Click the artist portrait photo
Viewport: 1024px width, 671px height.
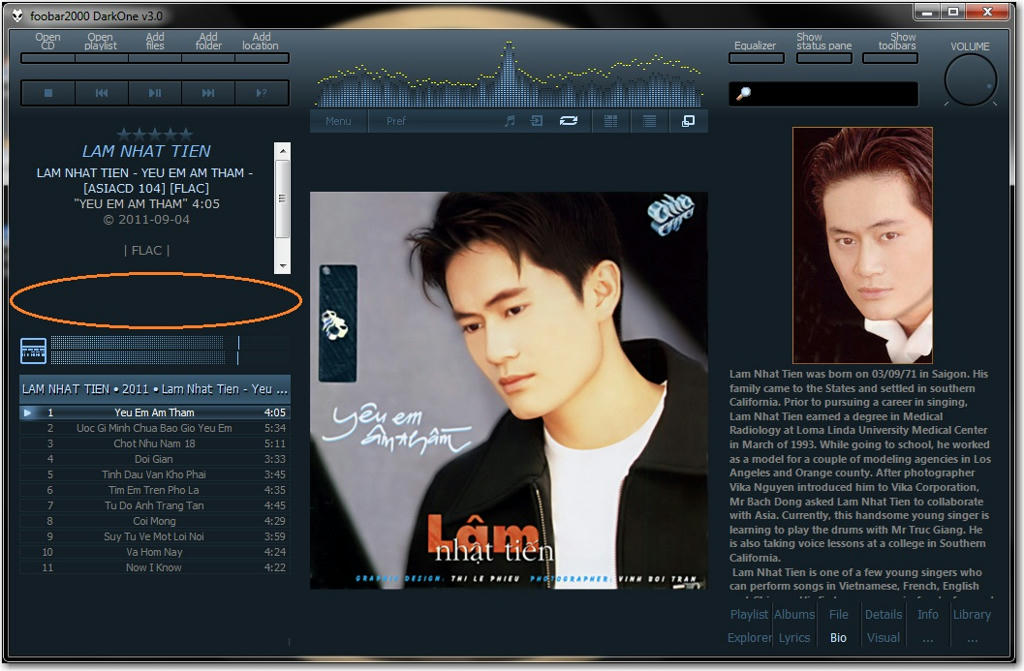pyautogui.click(x=862, y=245)
